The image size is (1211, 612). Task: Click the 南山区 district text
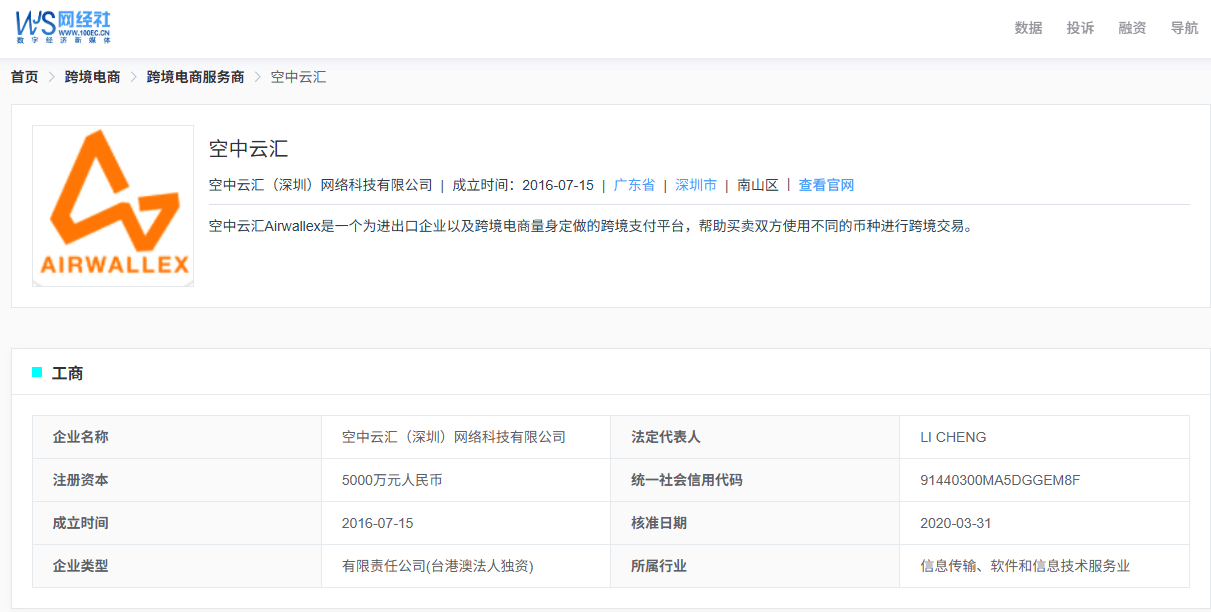point(758,185)
